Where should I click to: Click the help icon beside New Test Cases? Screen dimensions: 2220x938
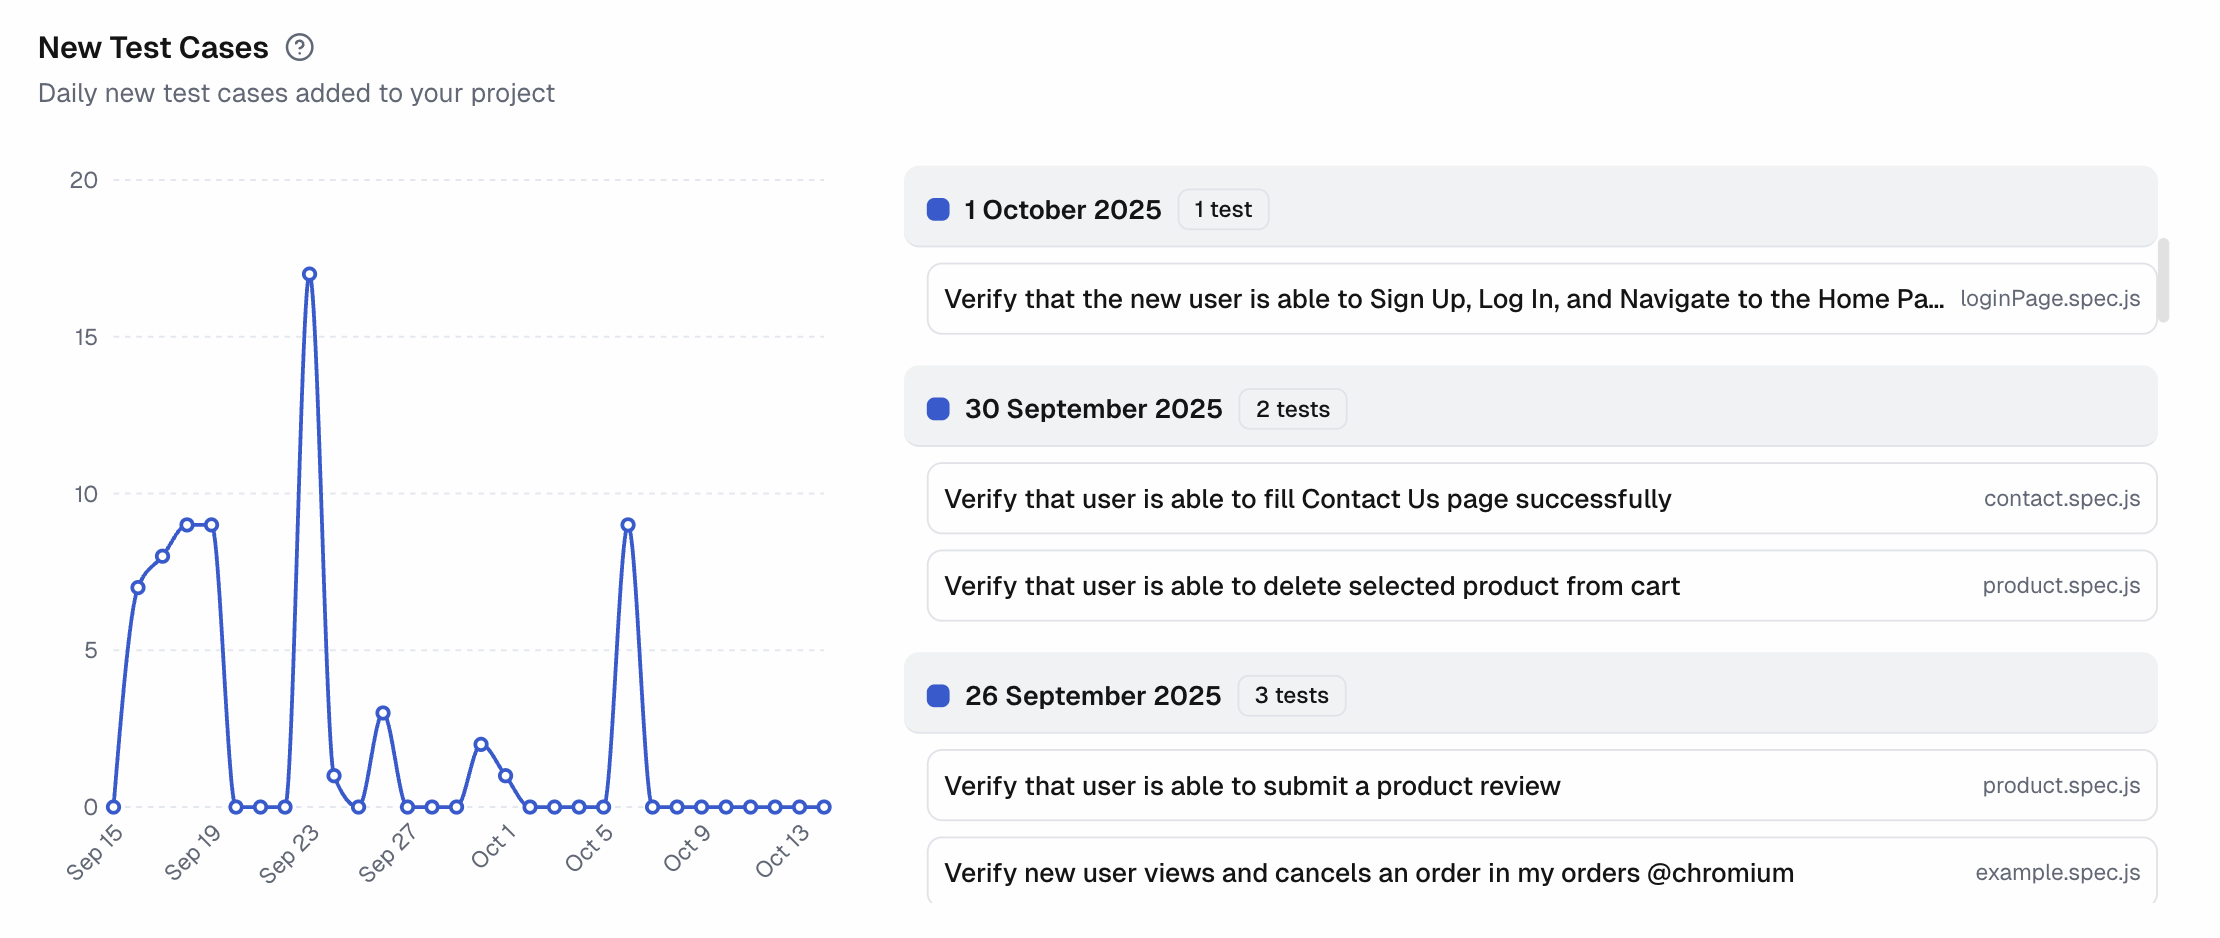299,47
